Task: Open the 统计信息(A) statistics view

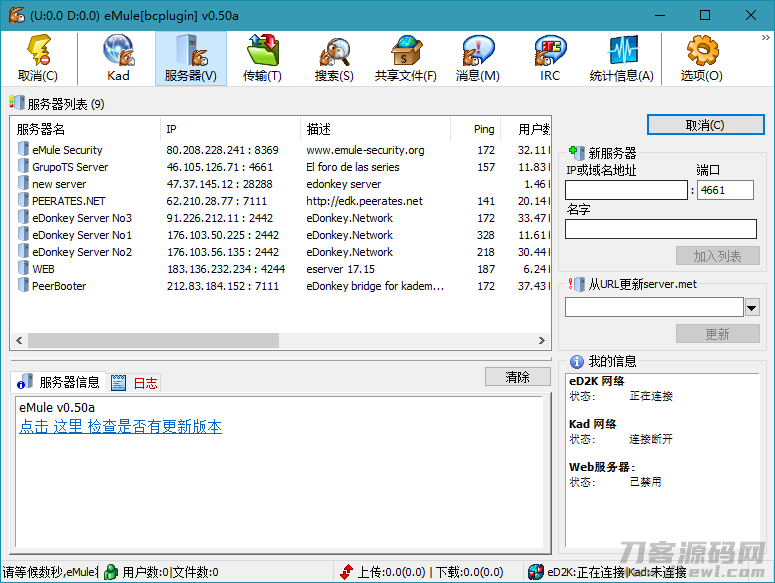Action: (x=621, y=58)
